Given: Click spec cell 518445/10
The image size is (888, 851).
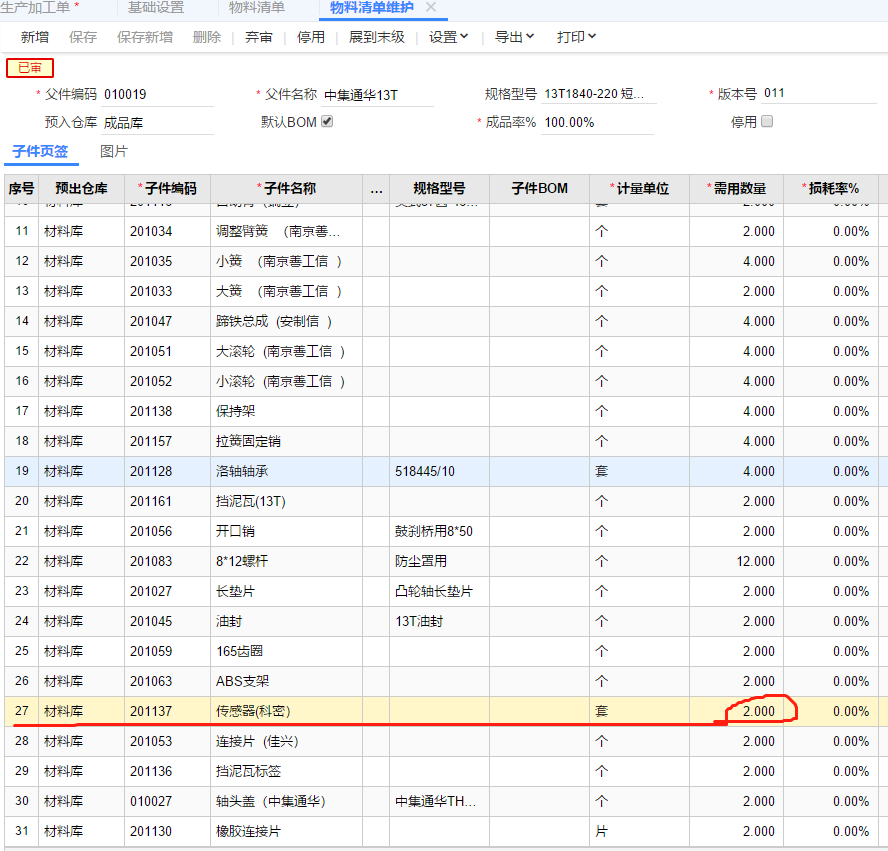Looking at the screenshot, I should [x=439, y=472].
